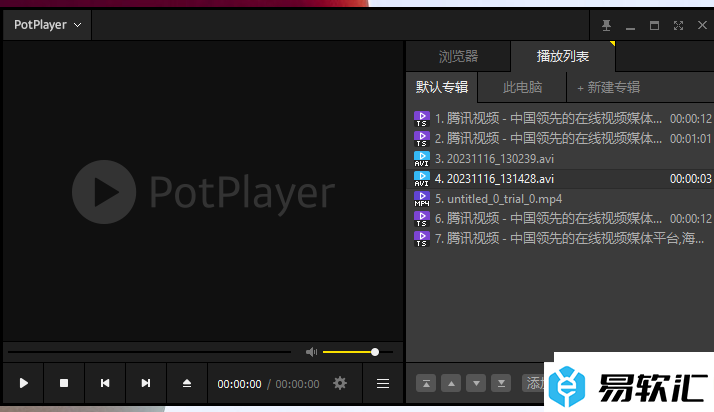Select the 此电脑 album tab

coord(522,88)
